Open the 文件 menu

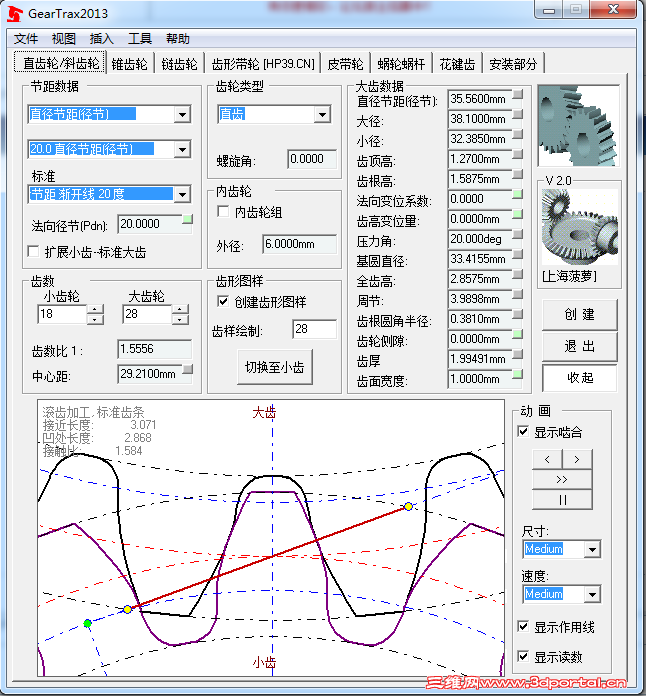click(26, 39)
